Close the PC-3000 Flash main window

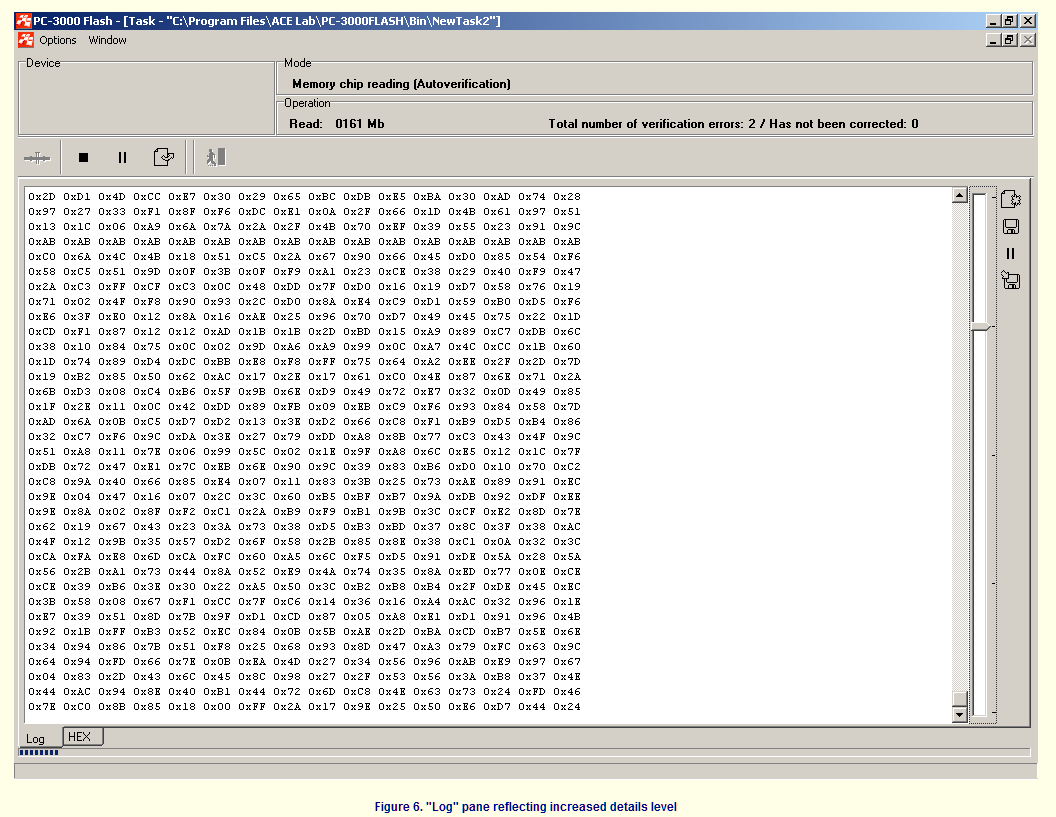click(x=1028, y=21)
